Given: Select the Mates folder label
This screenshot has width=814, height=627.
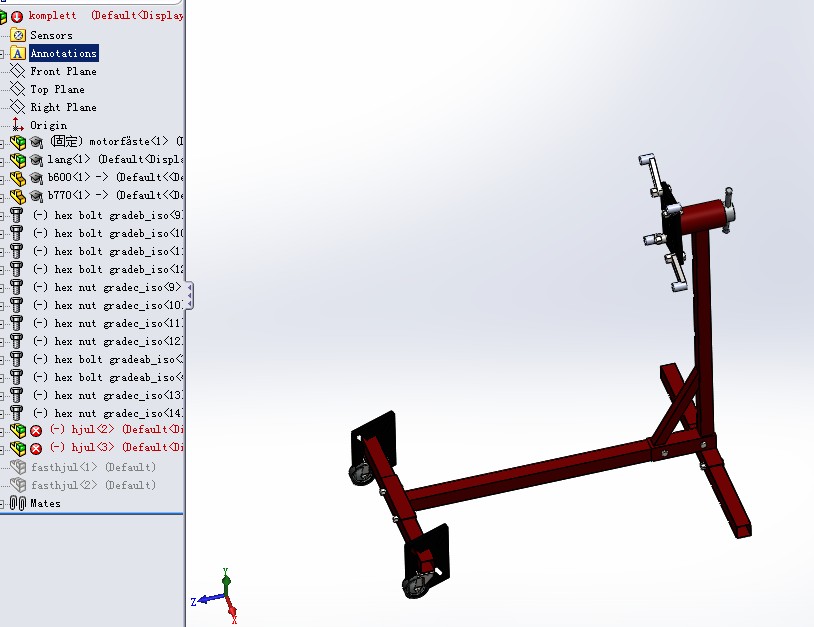Looking at the screenshot, I should coord(45,503).
